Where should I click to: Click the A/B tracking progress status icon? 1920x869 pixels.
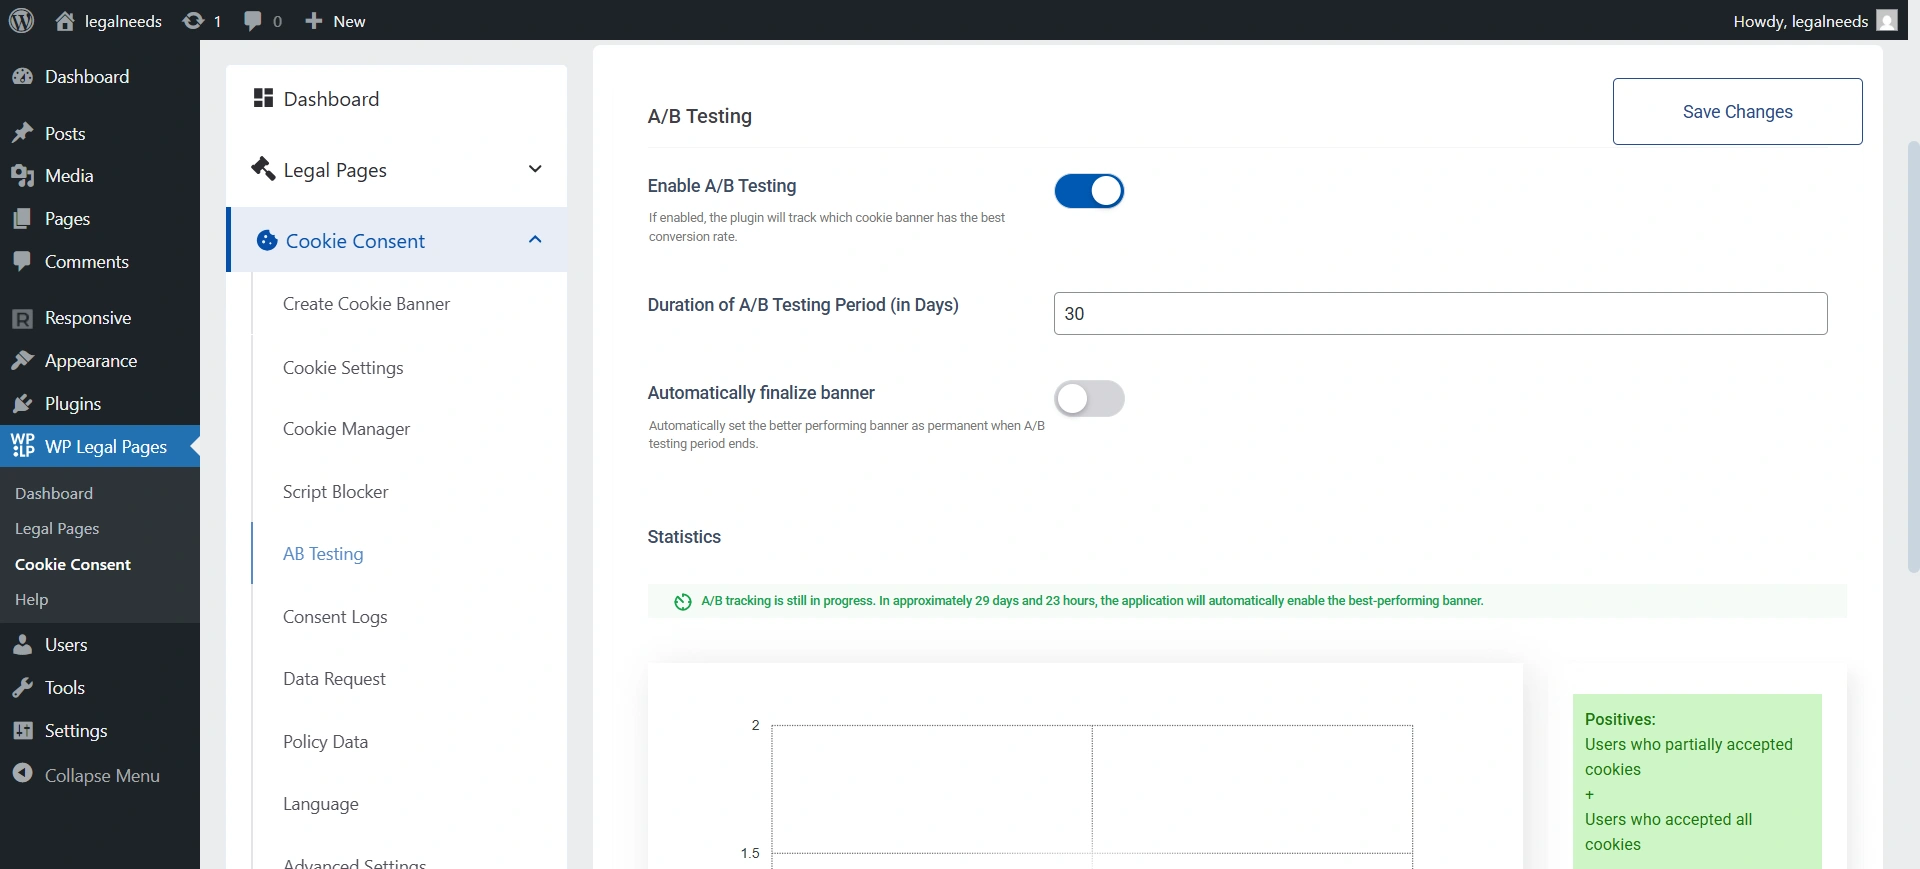683,601
